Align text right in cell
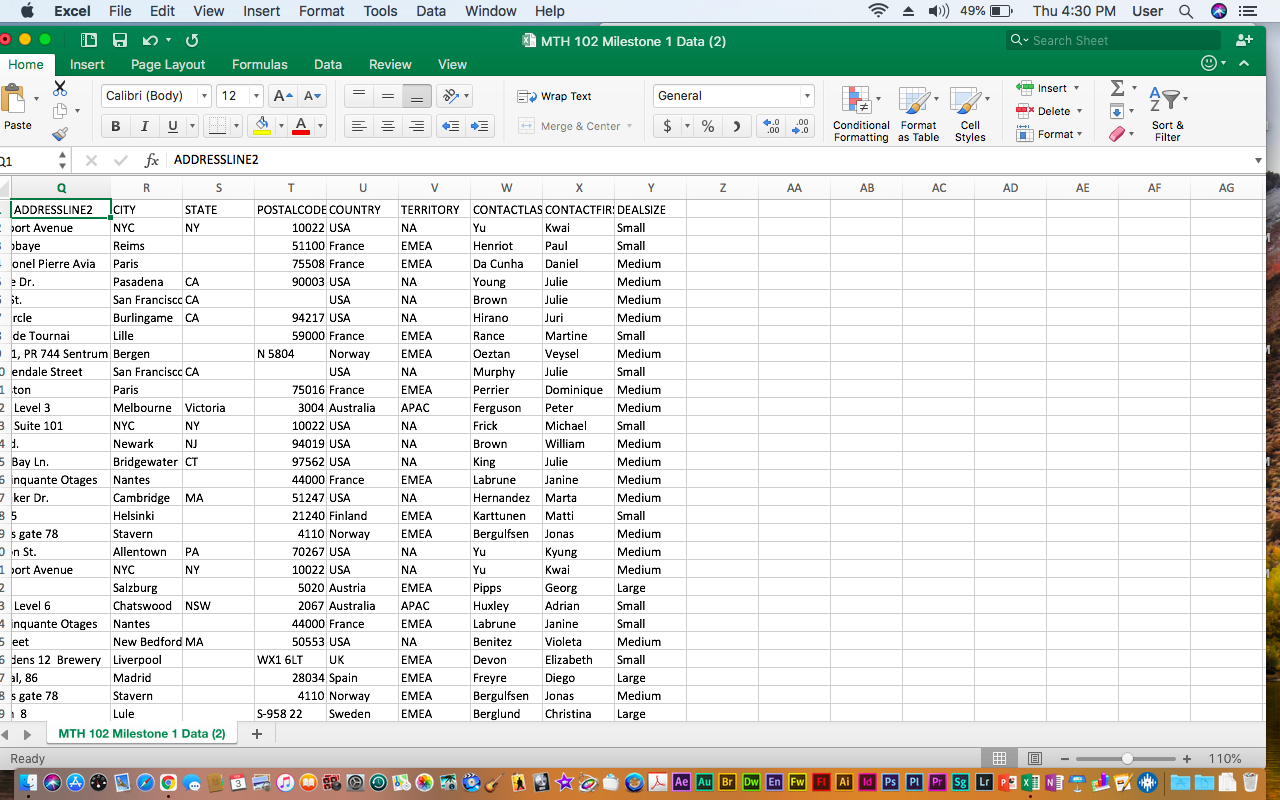Viewport: 1280px width, 800px height. click(x=417, y=126)
